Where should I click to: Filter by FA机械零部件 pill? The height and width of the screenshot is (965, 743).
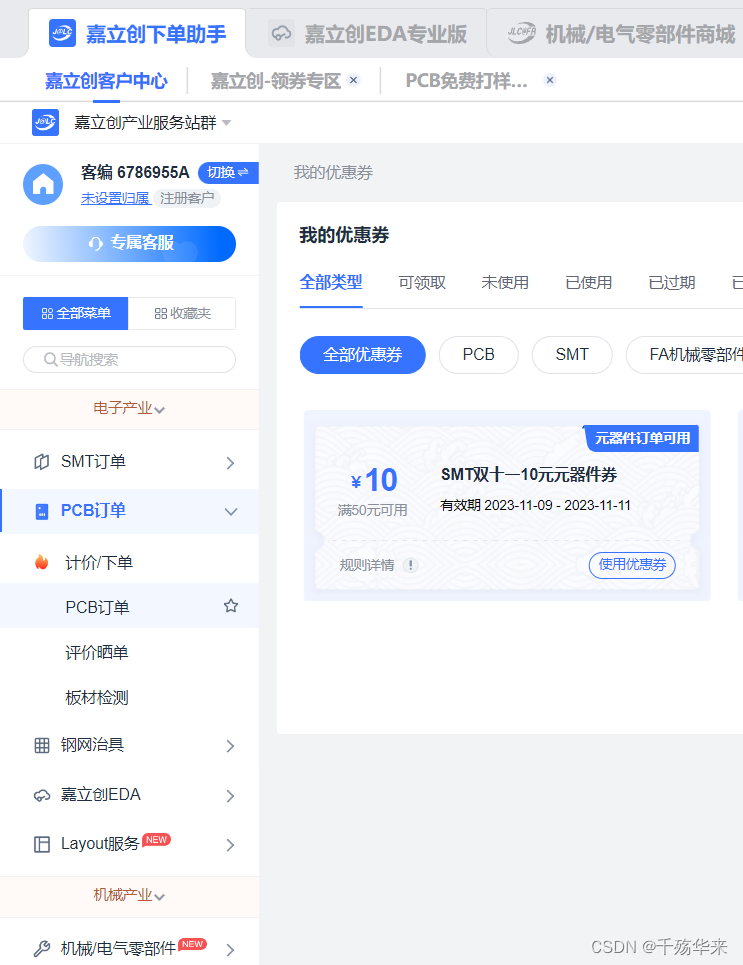pos(685,354)
